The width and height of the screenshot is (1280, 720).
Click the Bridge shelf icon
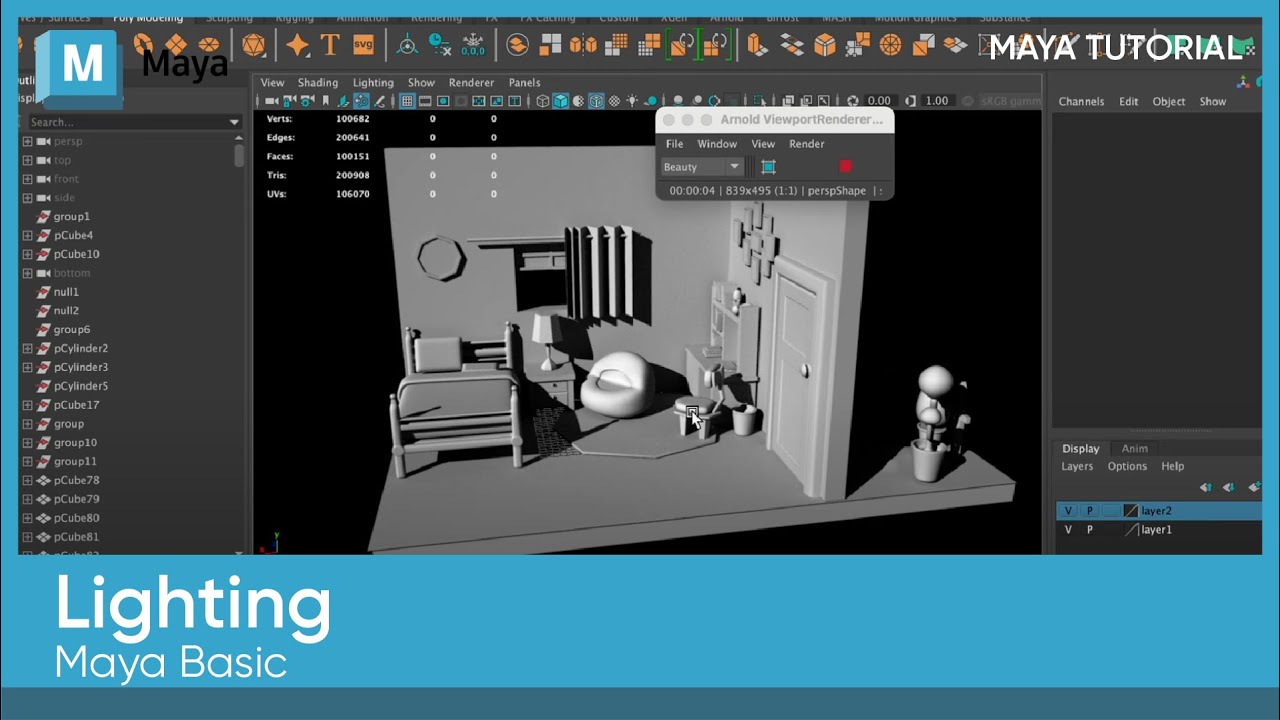pos(792,45)
